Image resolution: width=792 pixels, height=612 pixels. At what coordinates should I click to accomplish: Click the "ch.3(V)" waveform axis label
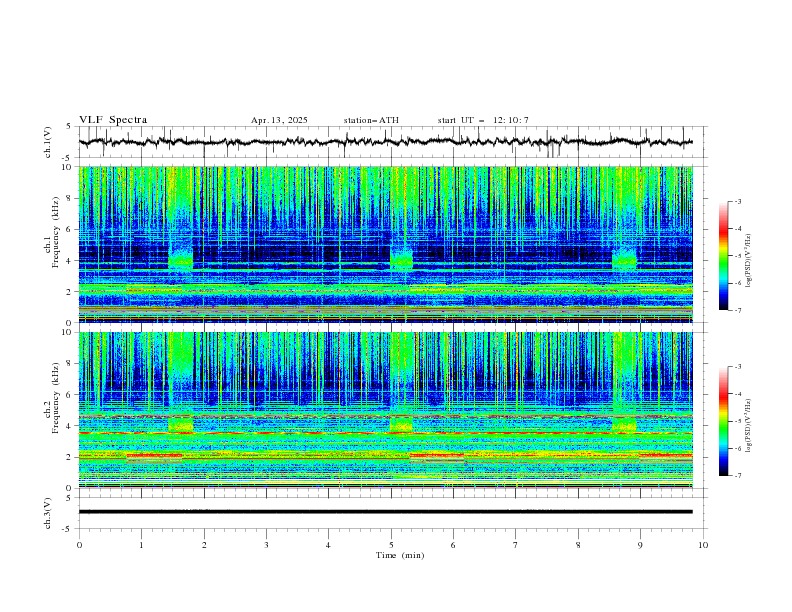click(x=48, y=513)
